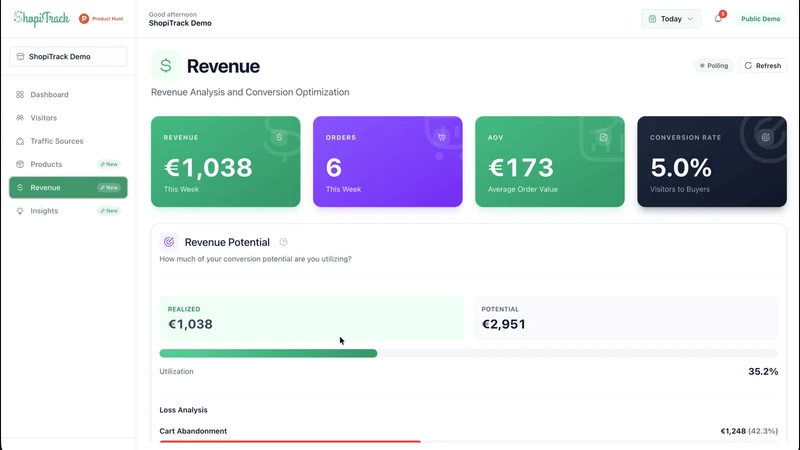Screen dimensions: 800x450
Task: Click the calendar icon in Today selector
Action: click(652, 19)
